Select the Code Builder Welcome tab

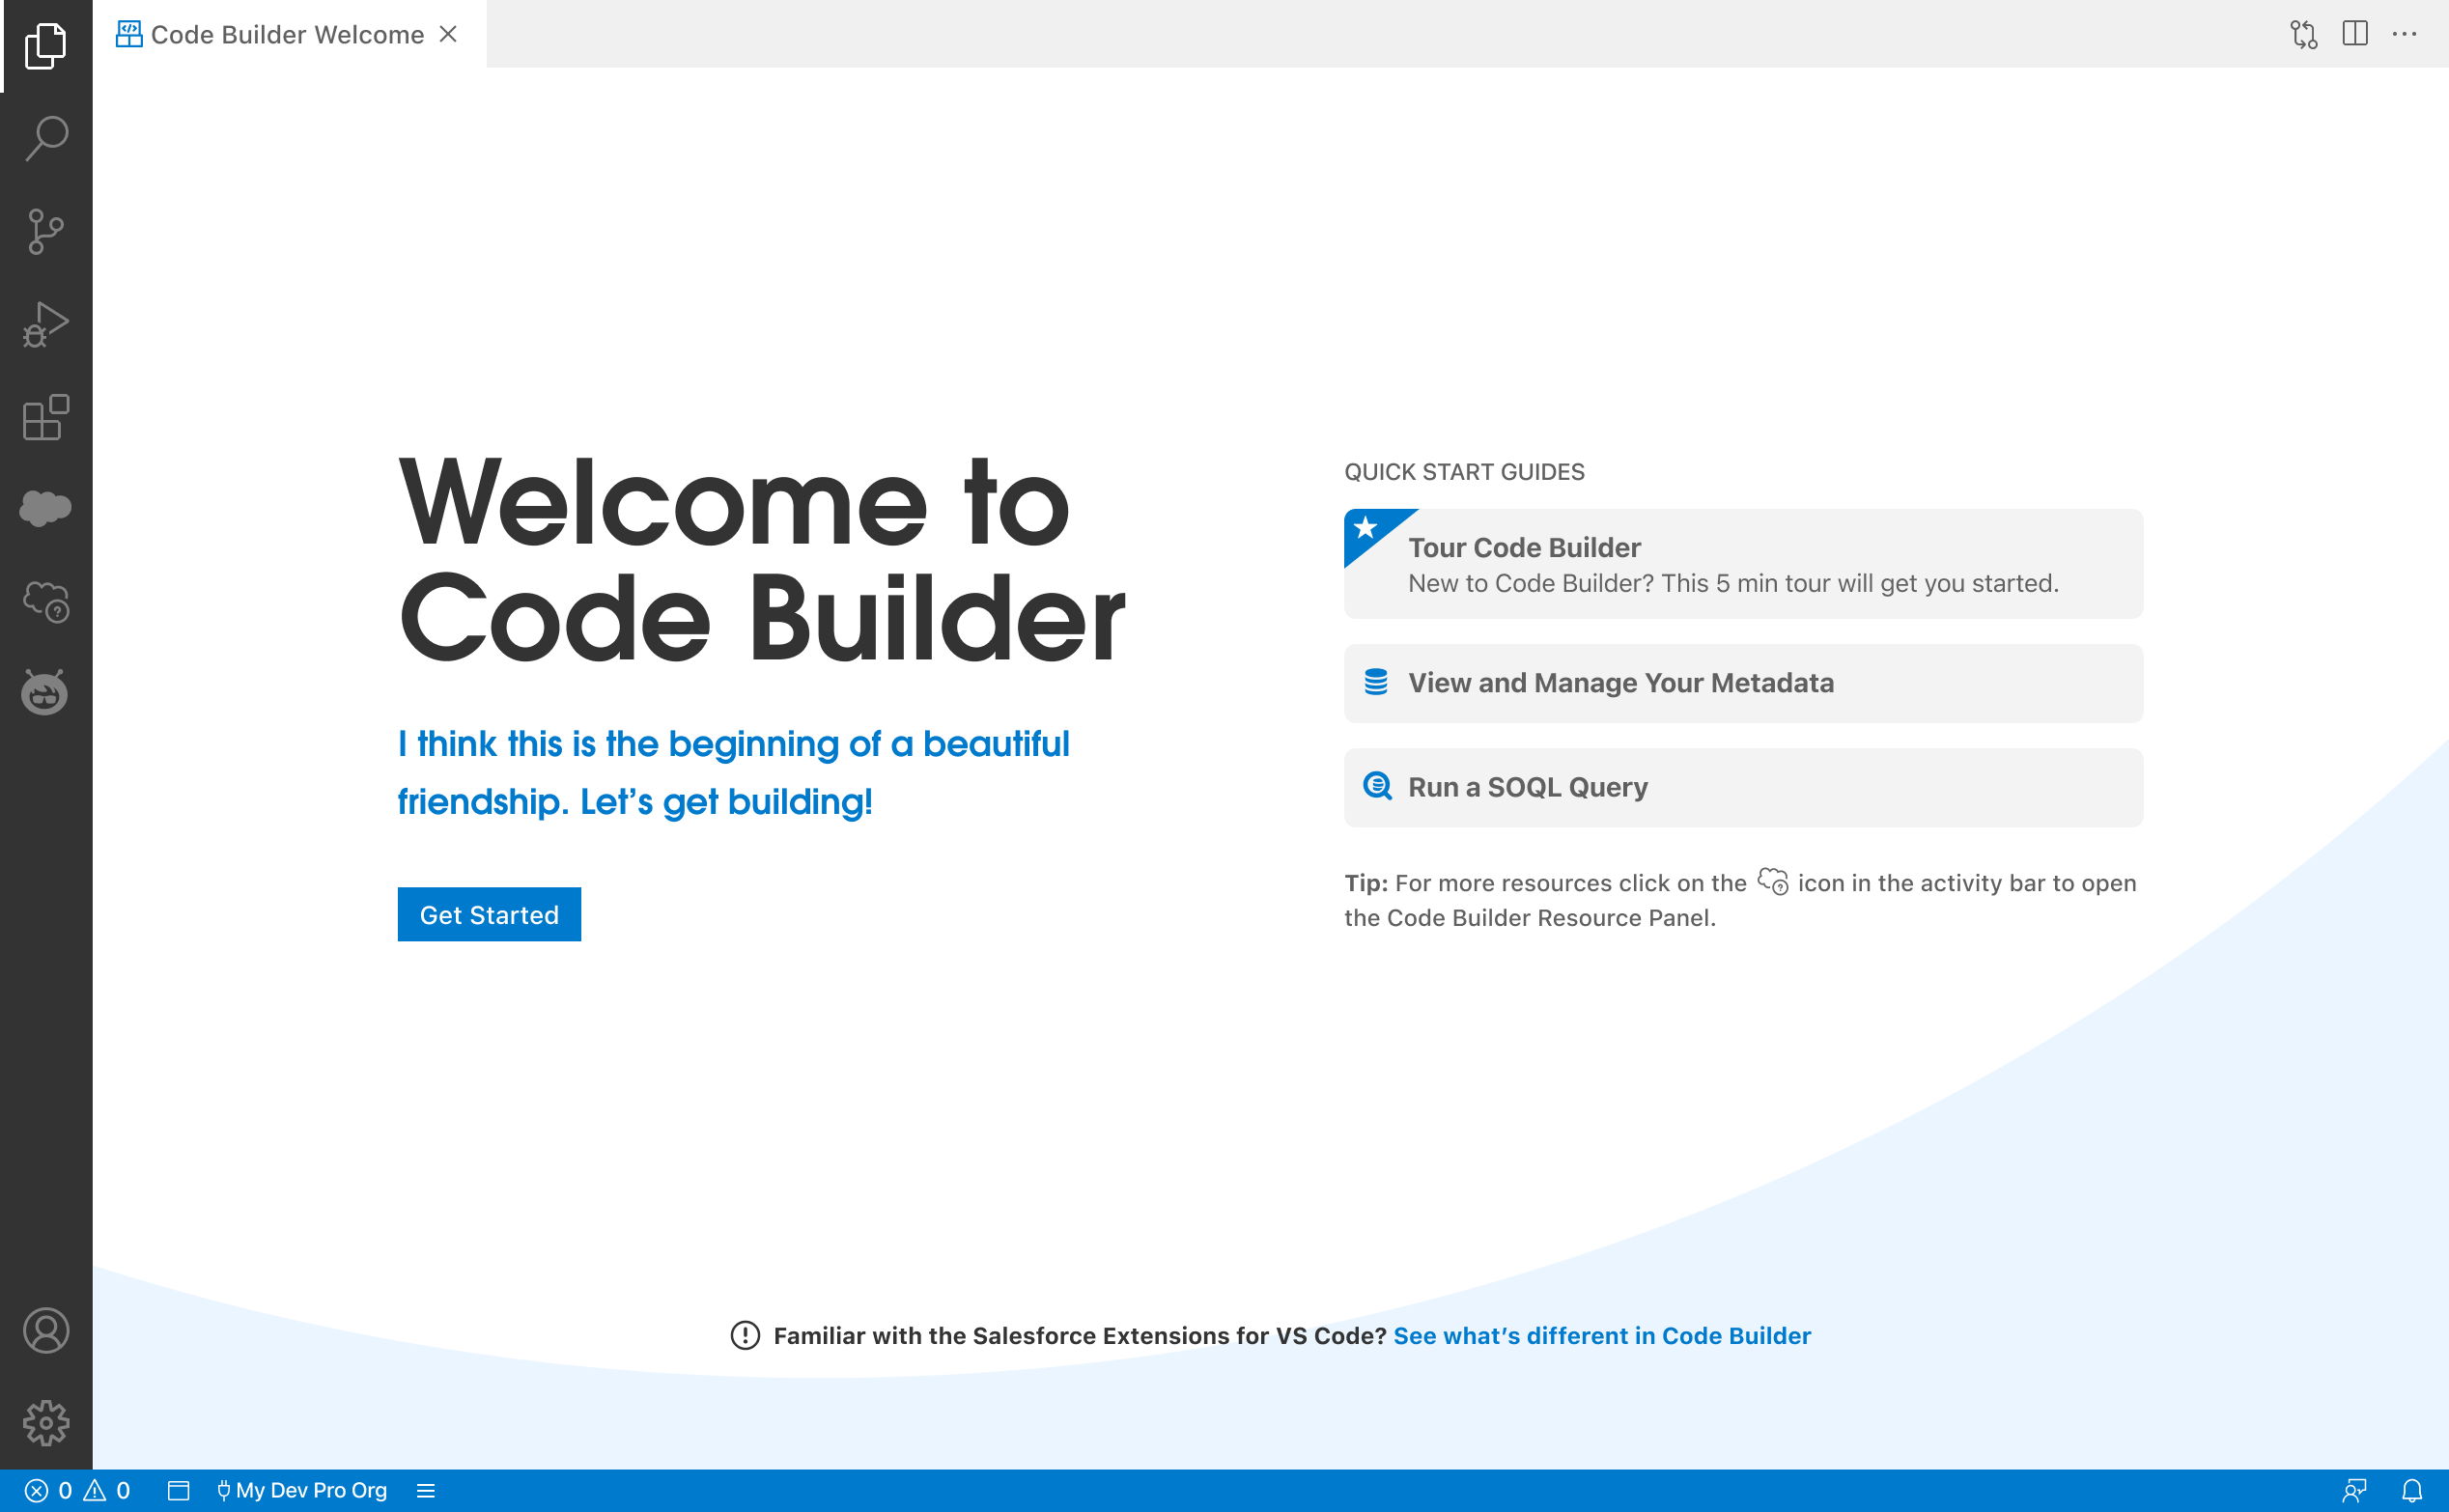coord(289,34)
